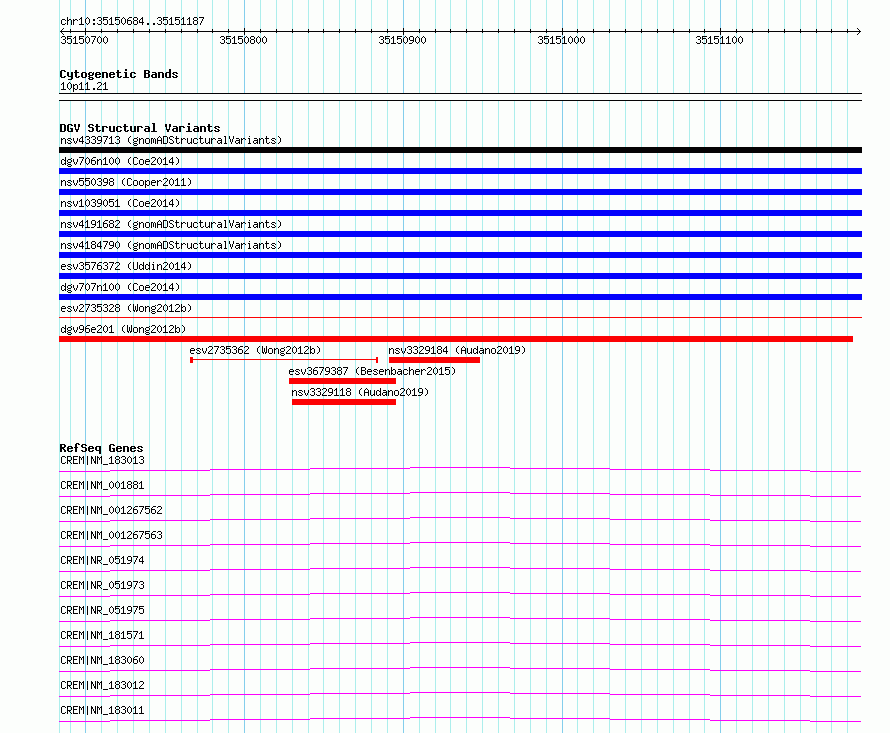Click the blue dgv707n100 variant bar
Screen dimensions: 890x733
(460, 297)
